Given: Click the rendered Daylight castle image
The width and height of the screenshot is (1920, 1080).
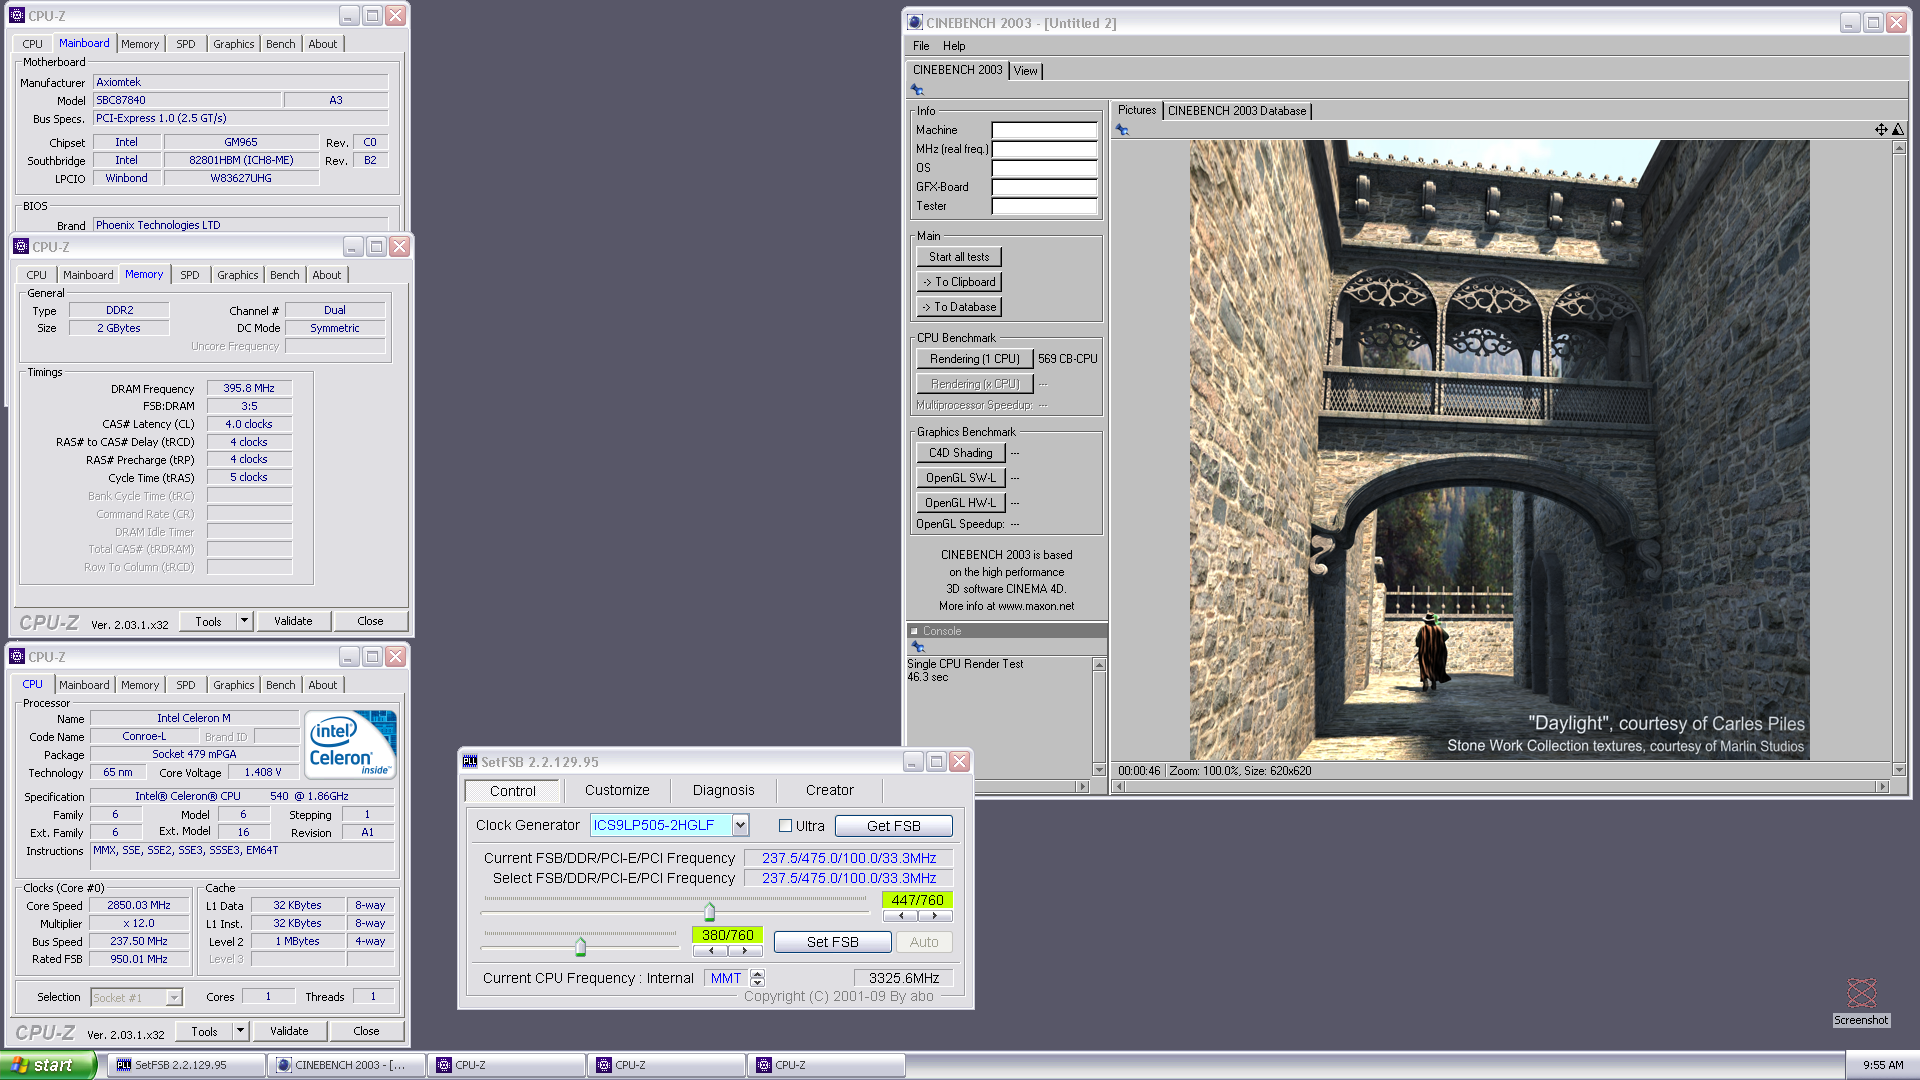Looking at the screenshot, I should click(1499, 450).
